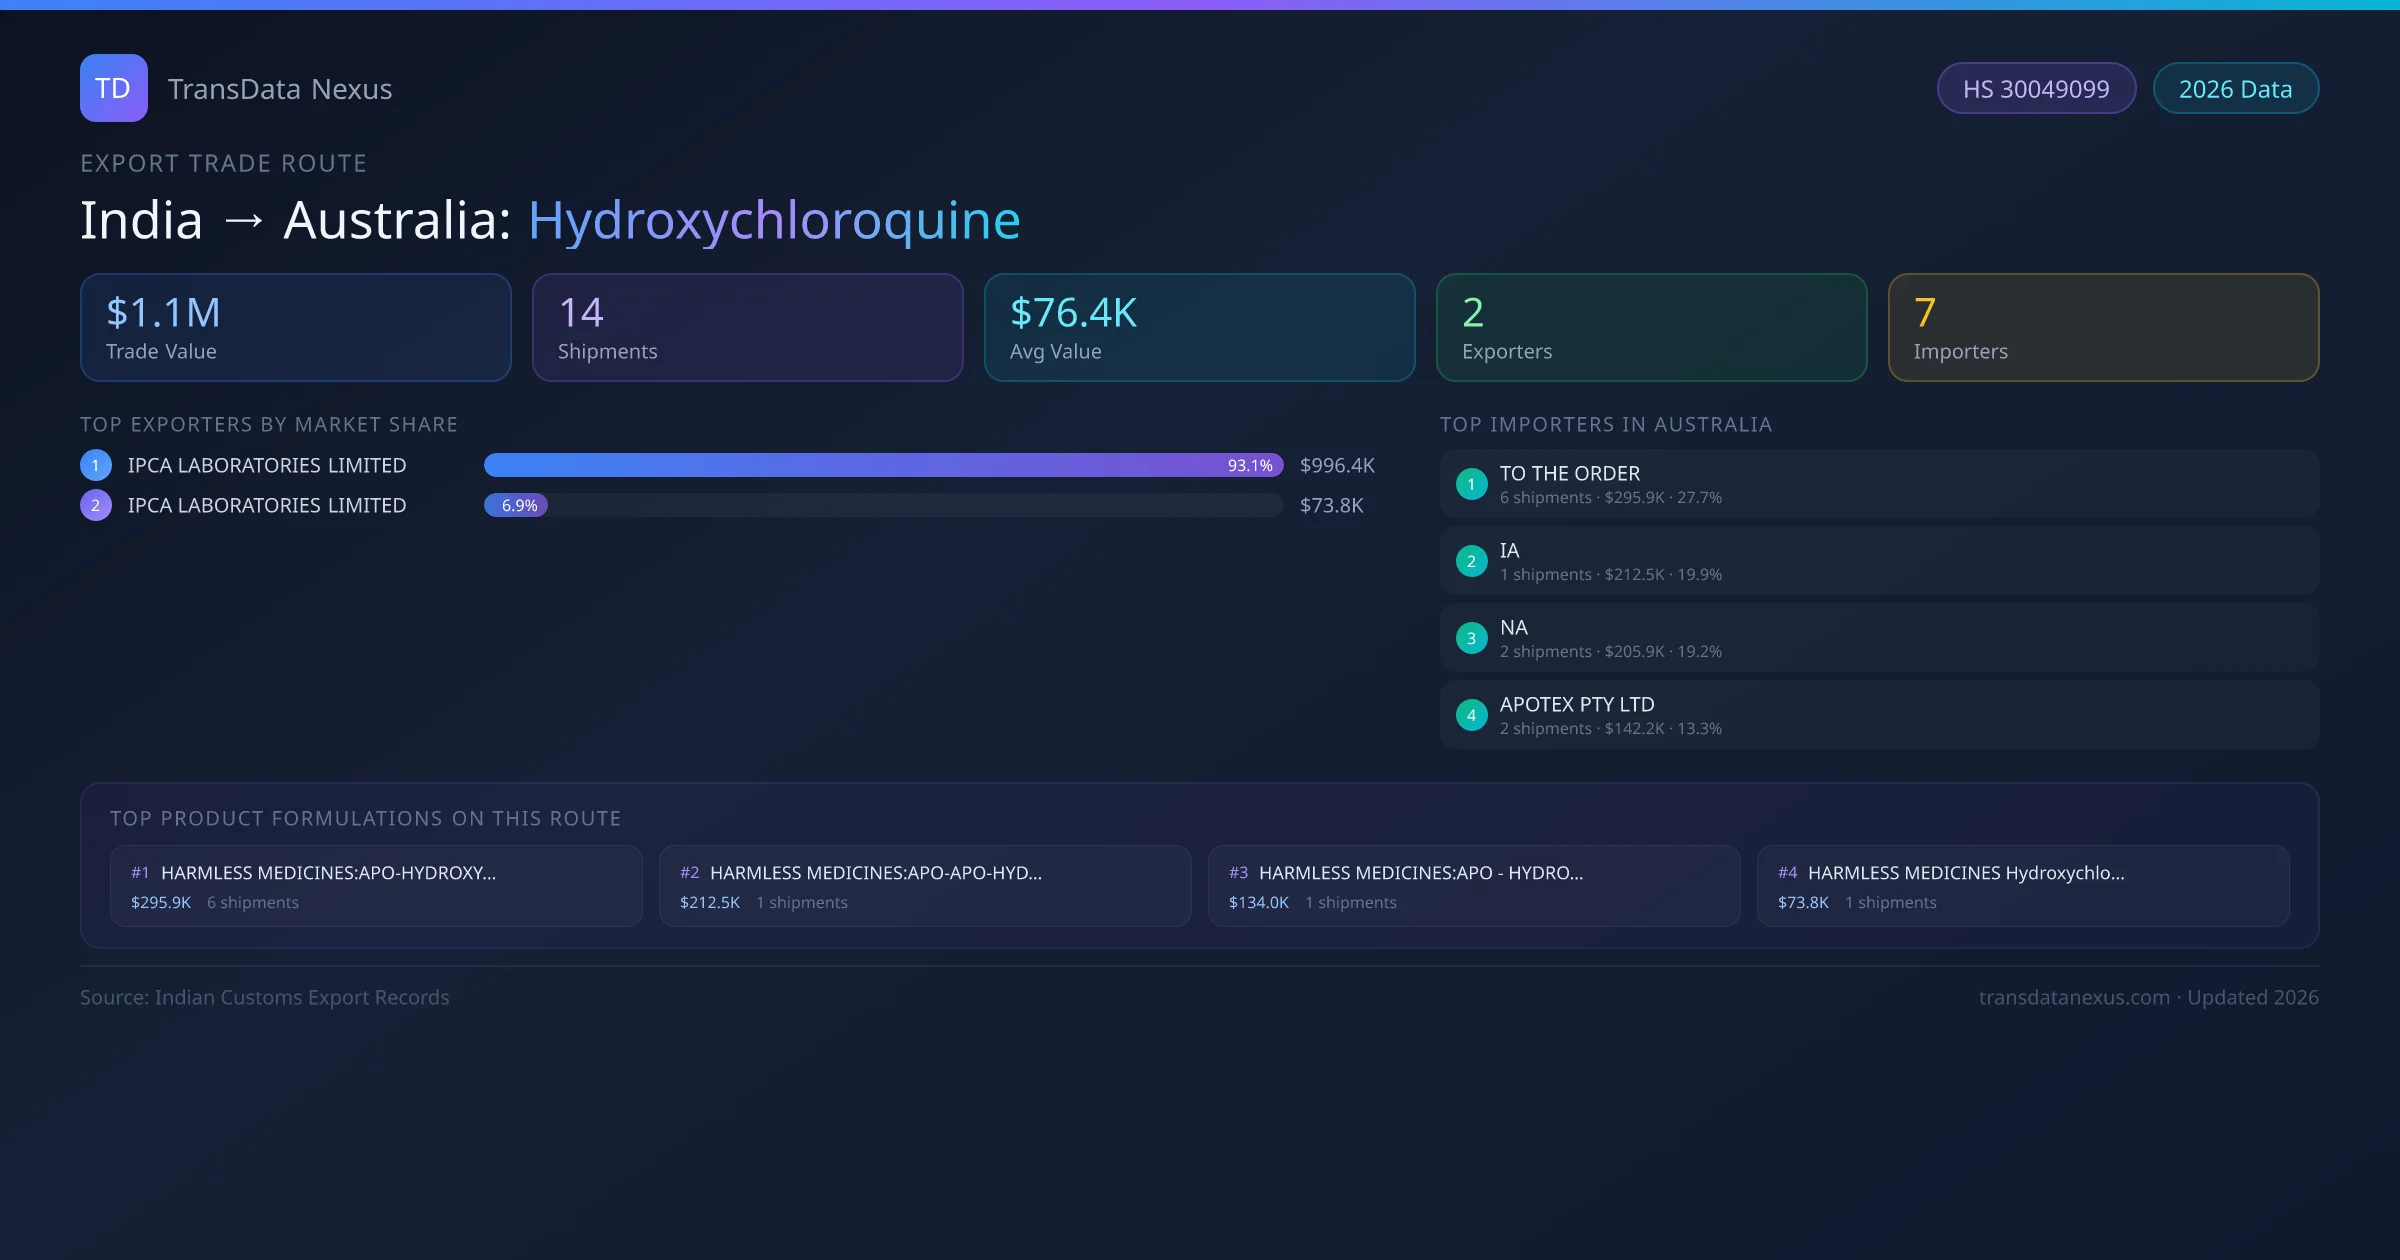Click the 6.9% market share bar

516,505
